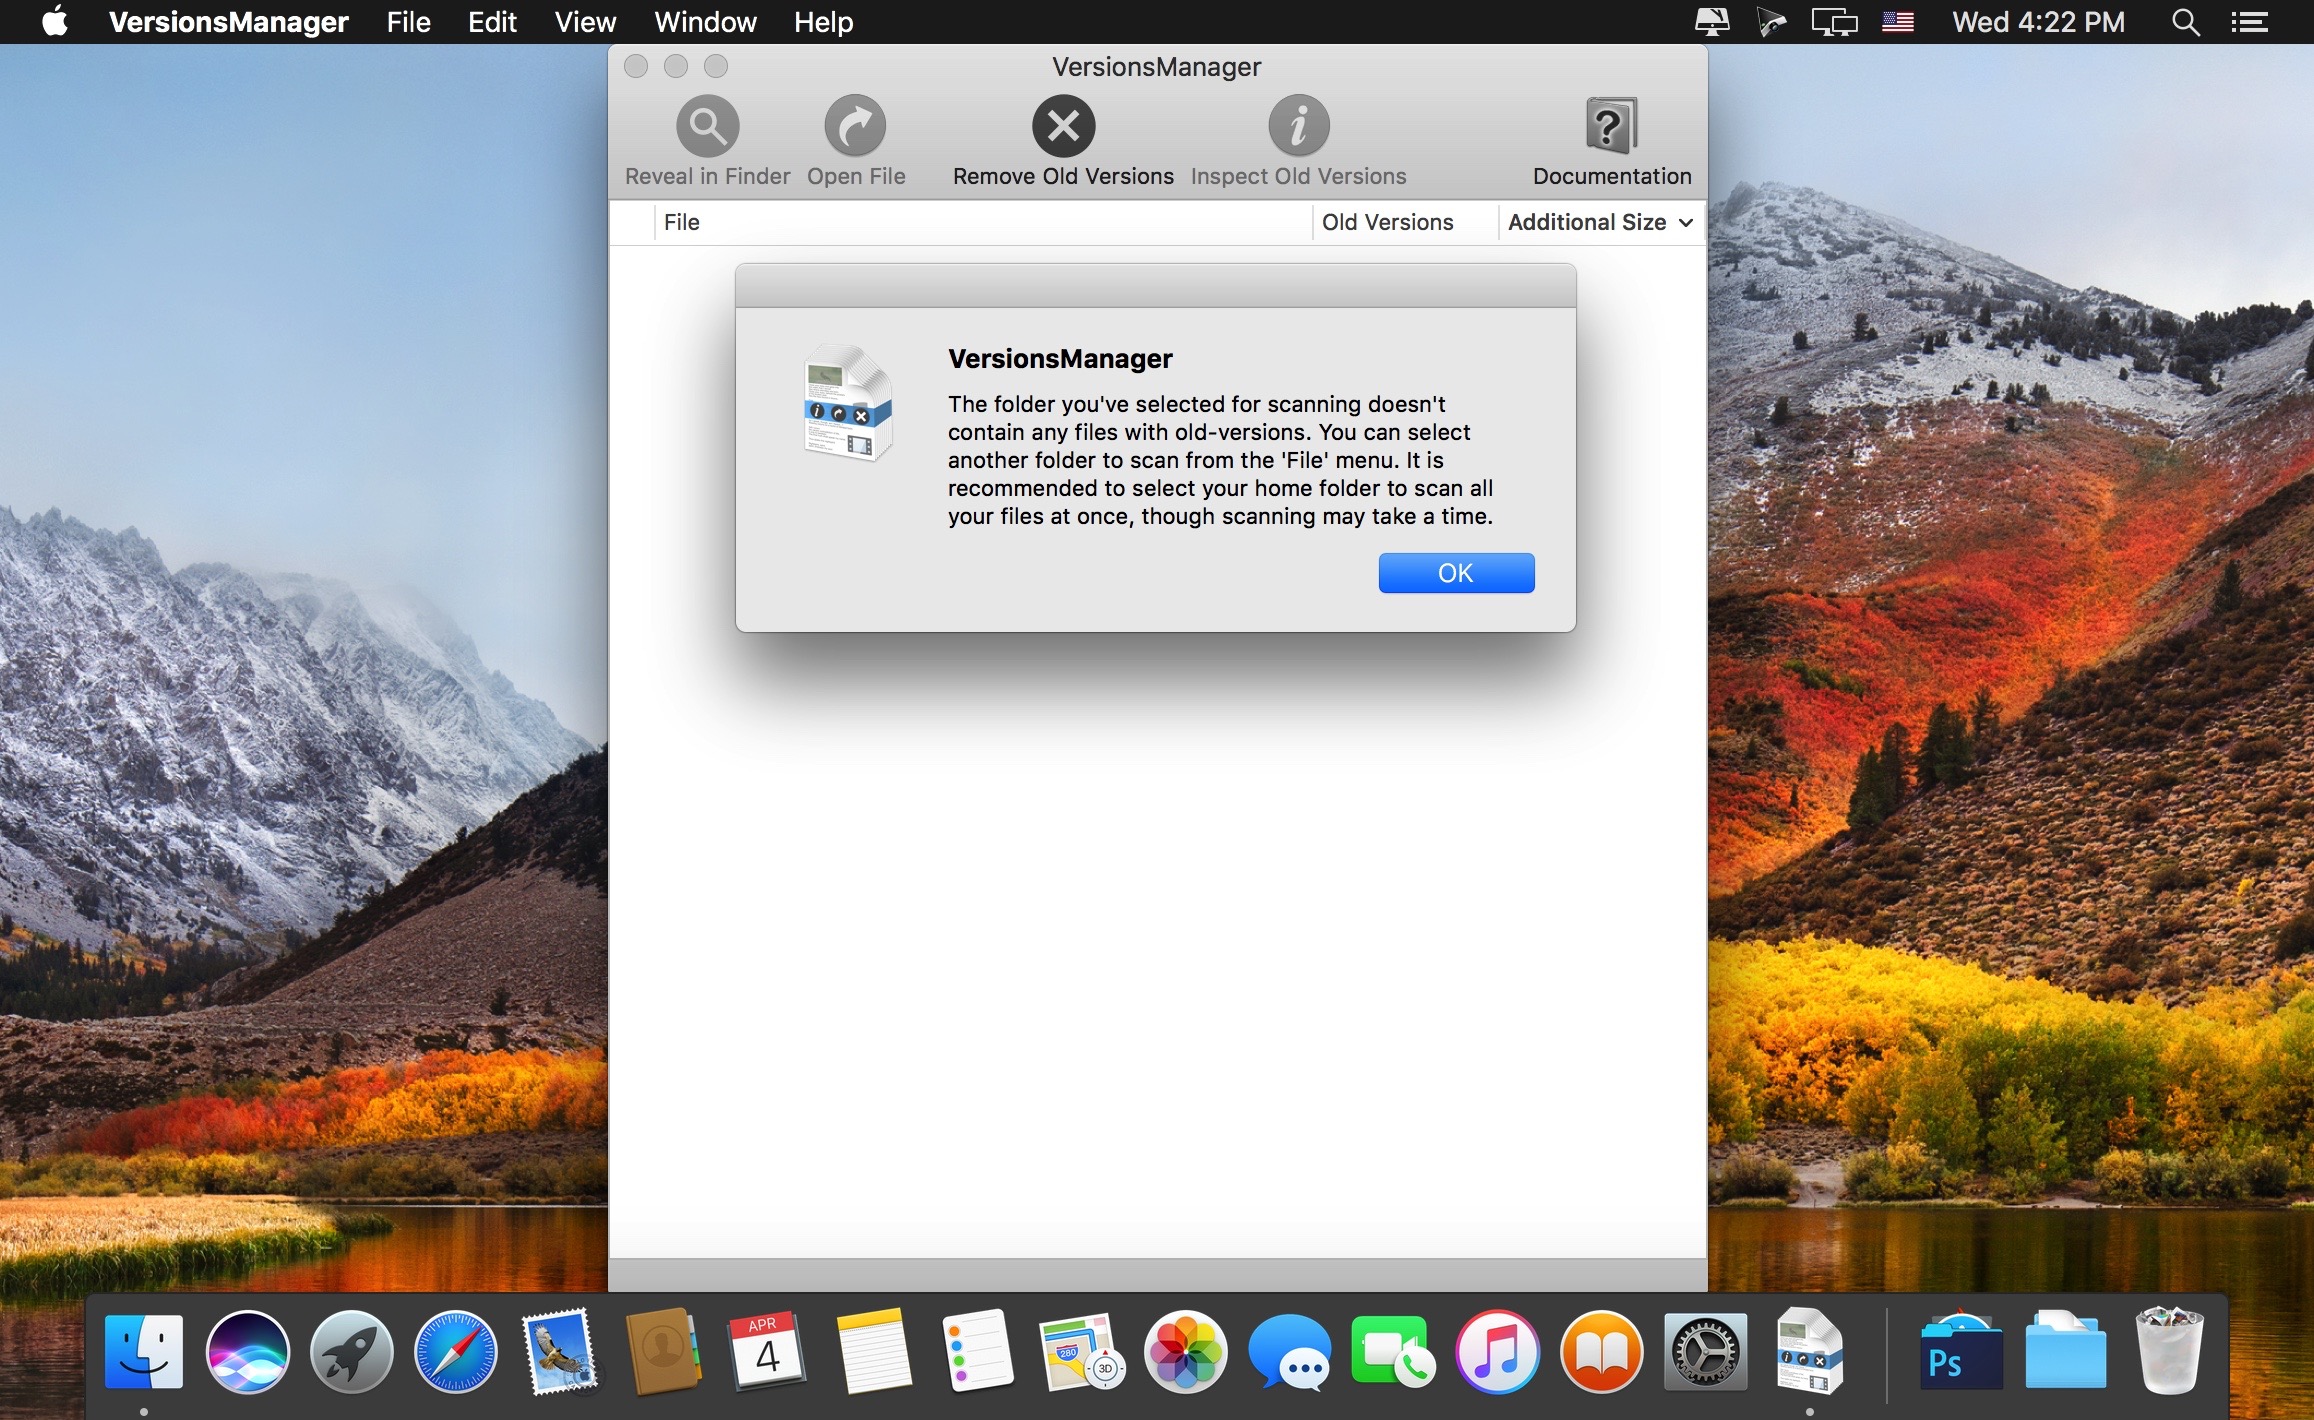Click the VersionsManager icon in the Dock
The height and width of the screenshot is (1420, 2314).
click(x=1810, y=1353)
